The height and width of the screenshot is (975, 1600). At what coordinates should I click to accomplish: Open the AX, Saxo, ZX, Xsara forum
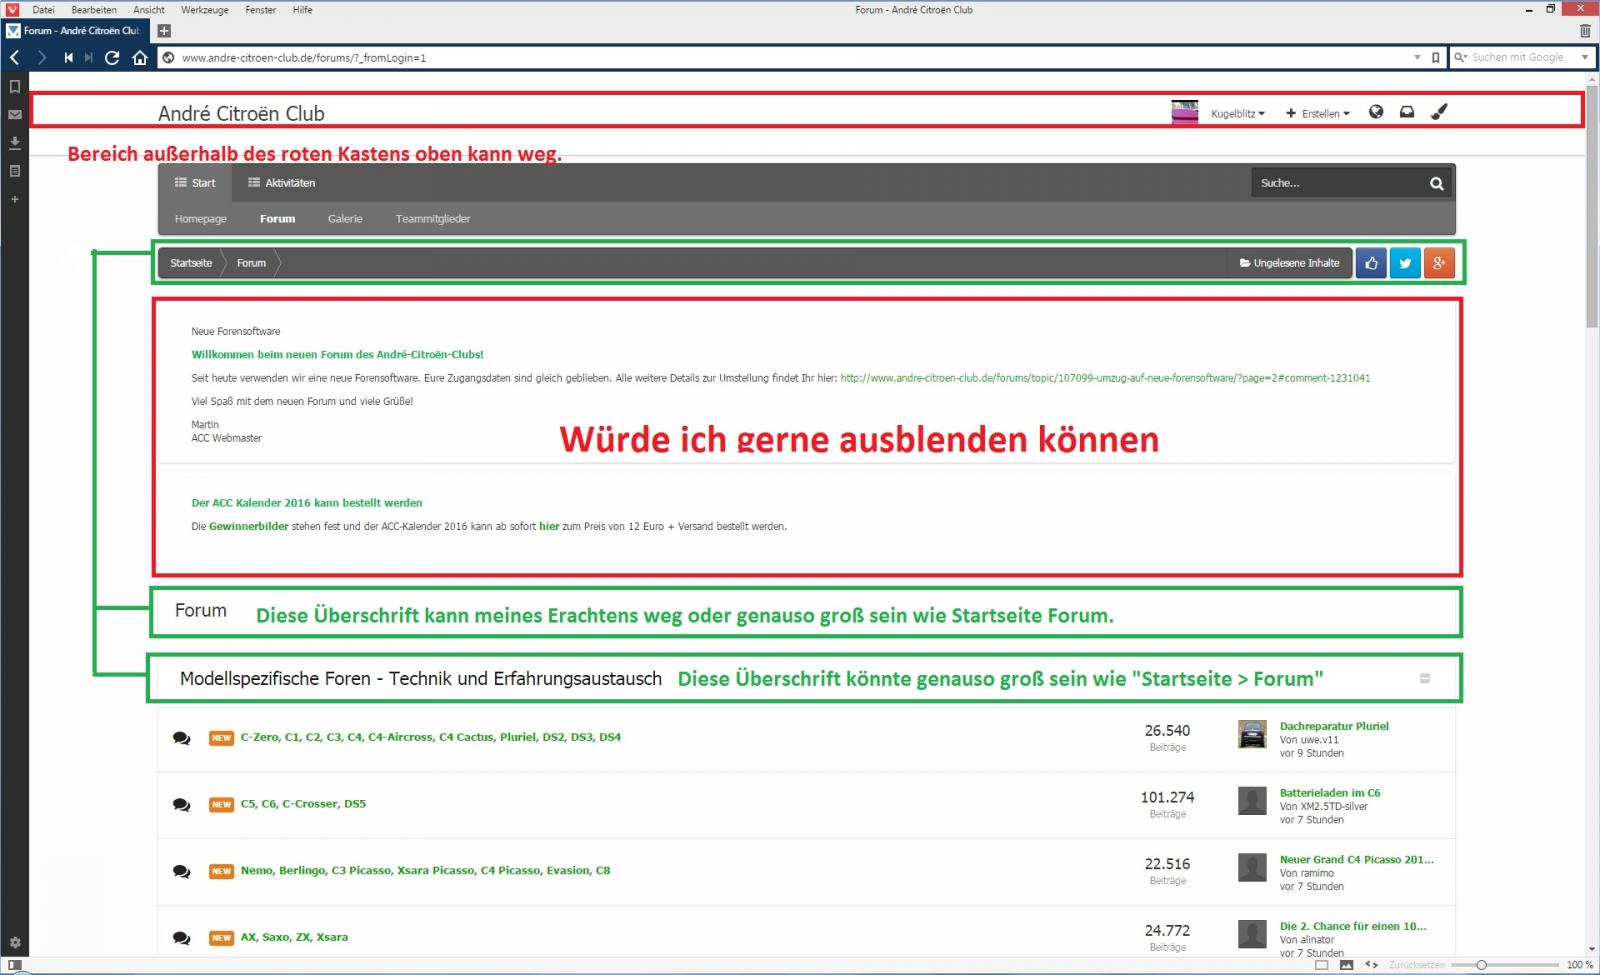[x=294, y=937]
